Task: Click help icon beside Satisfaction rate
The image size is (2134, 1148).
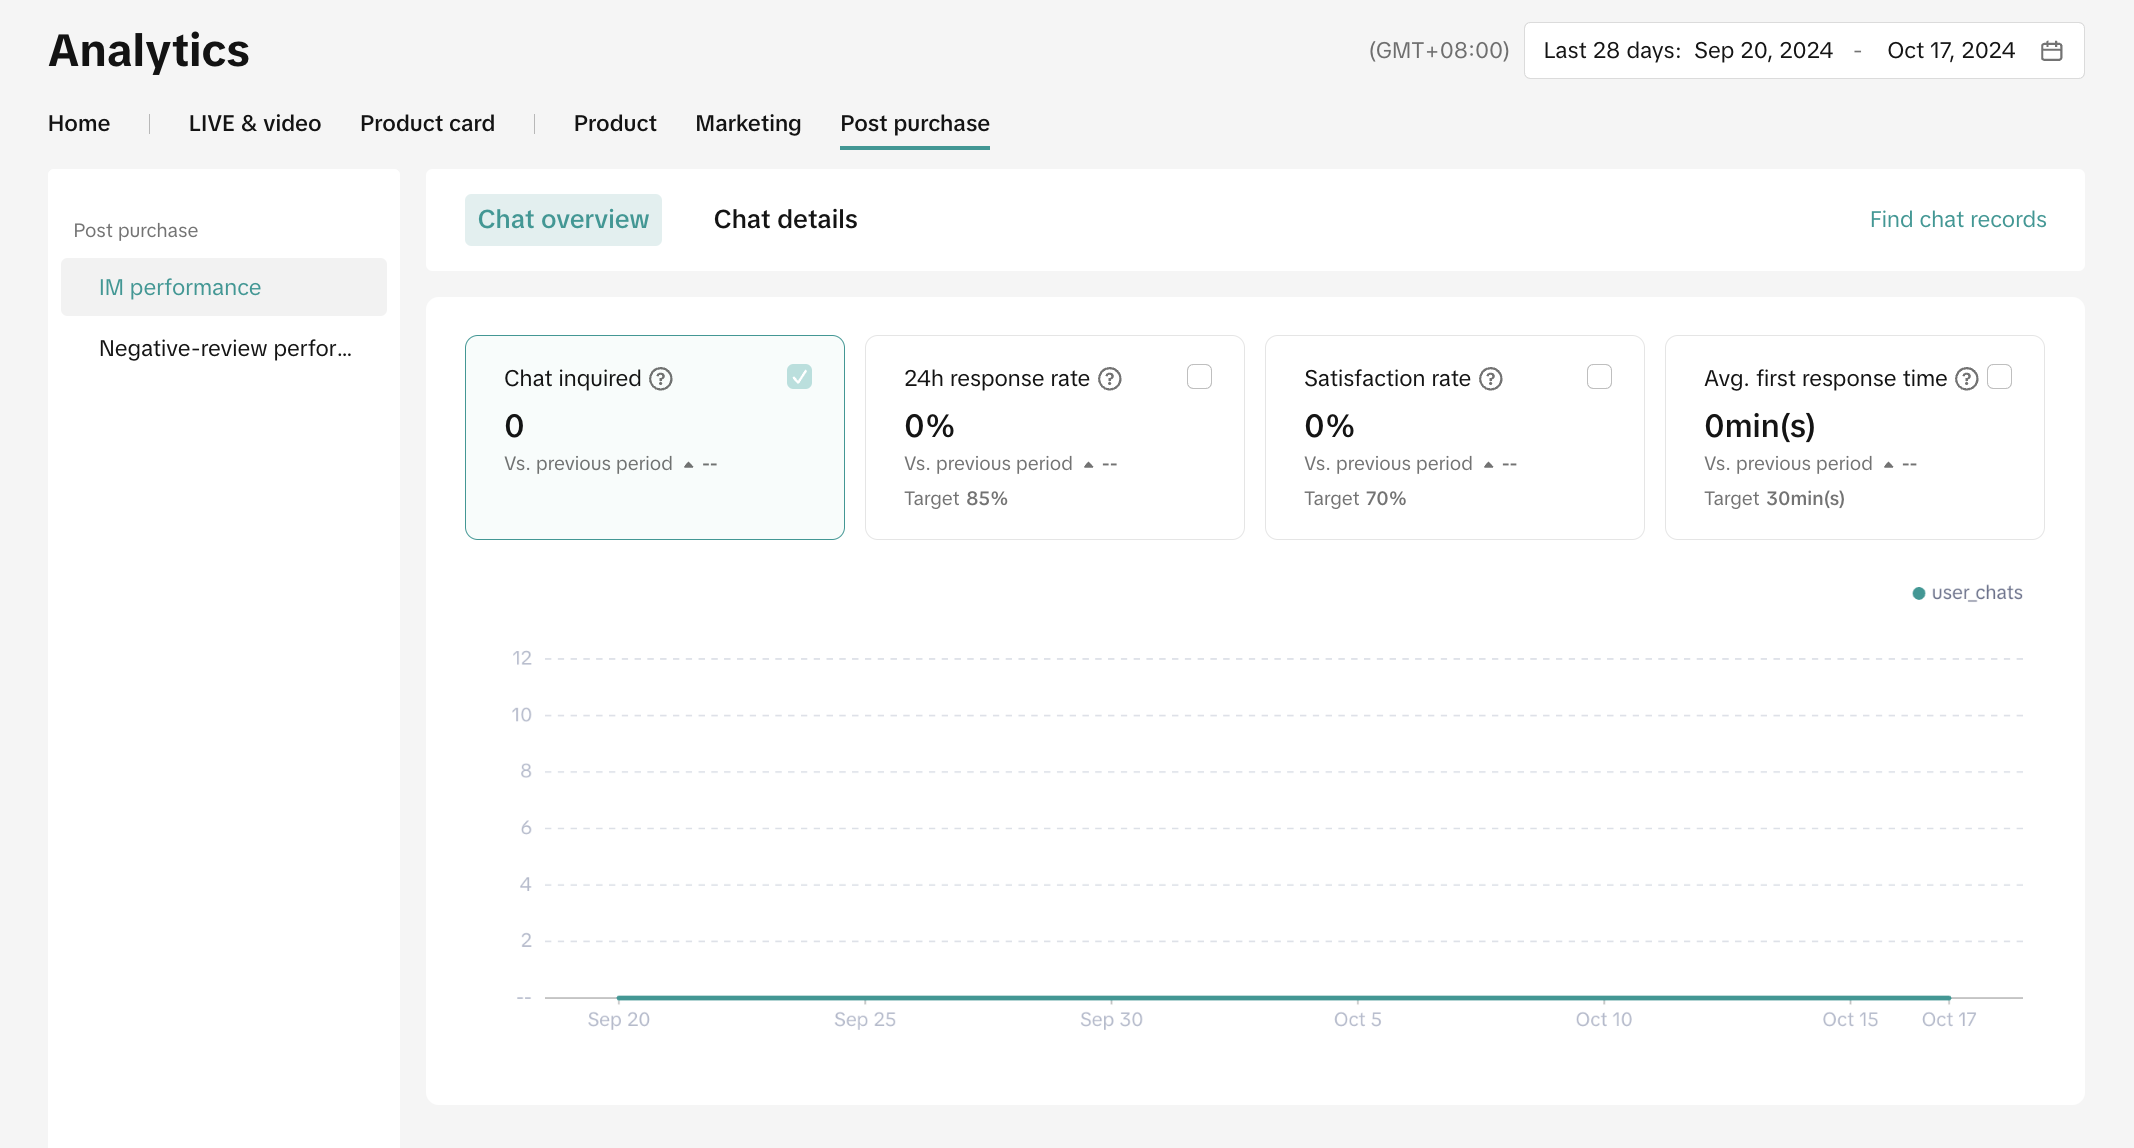Action: 1491,379
